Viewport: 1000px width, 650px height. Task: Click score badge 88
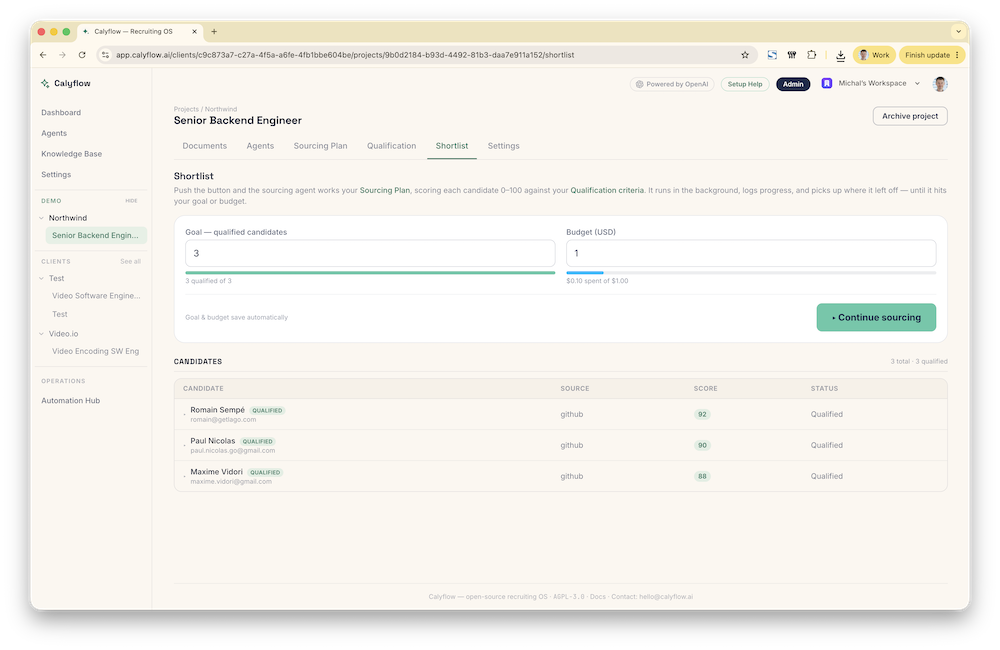tap(702, 476)
